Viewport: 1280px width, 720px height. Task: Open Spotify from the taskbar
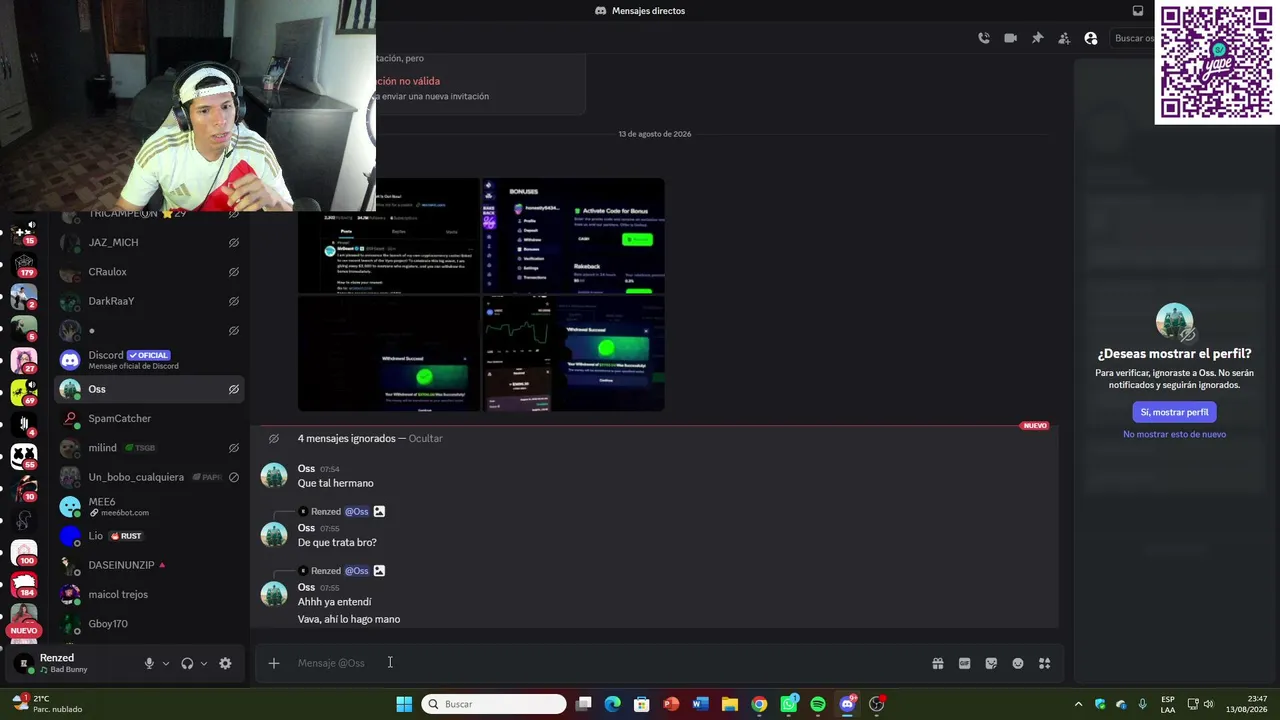(x=818, y=704)
